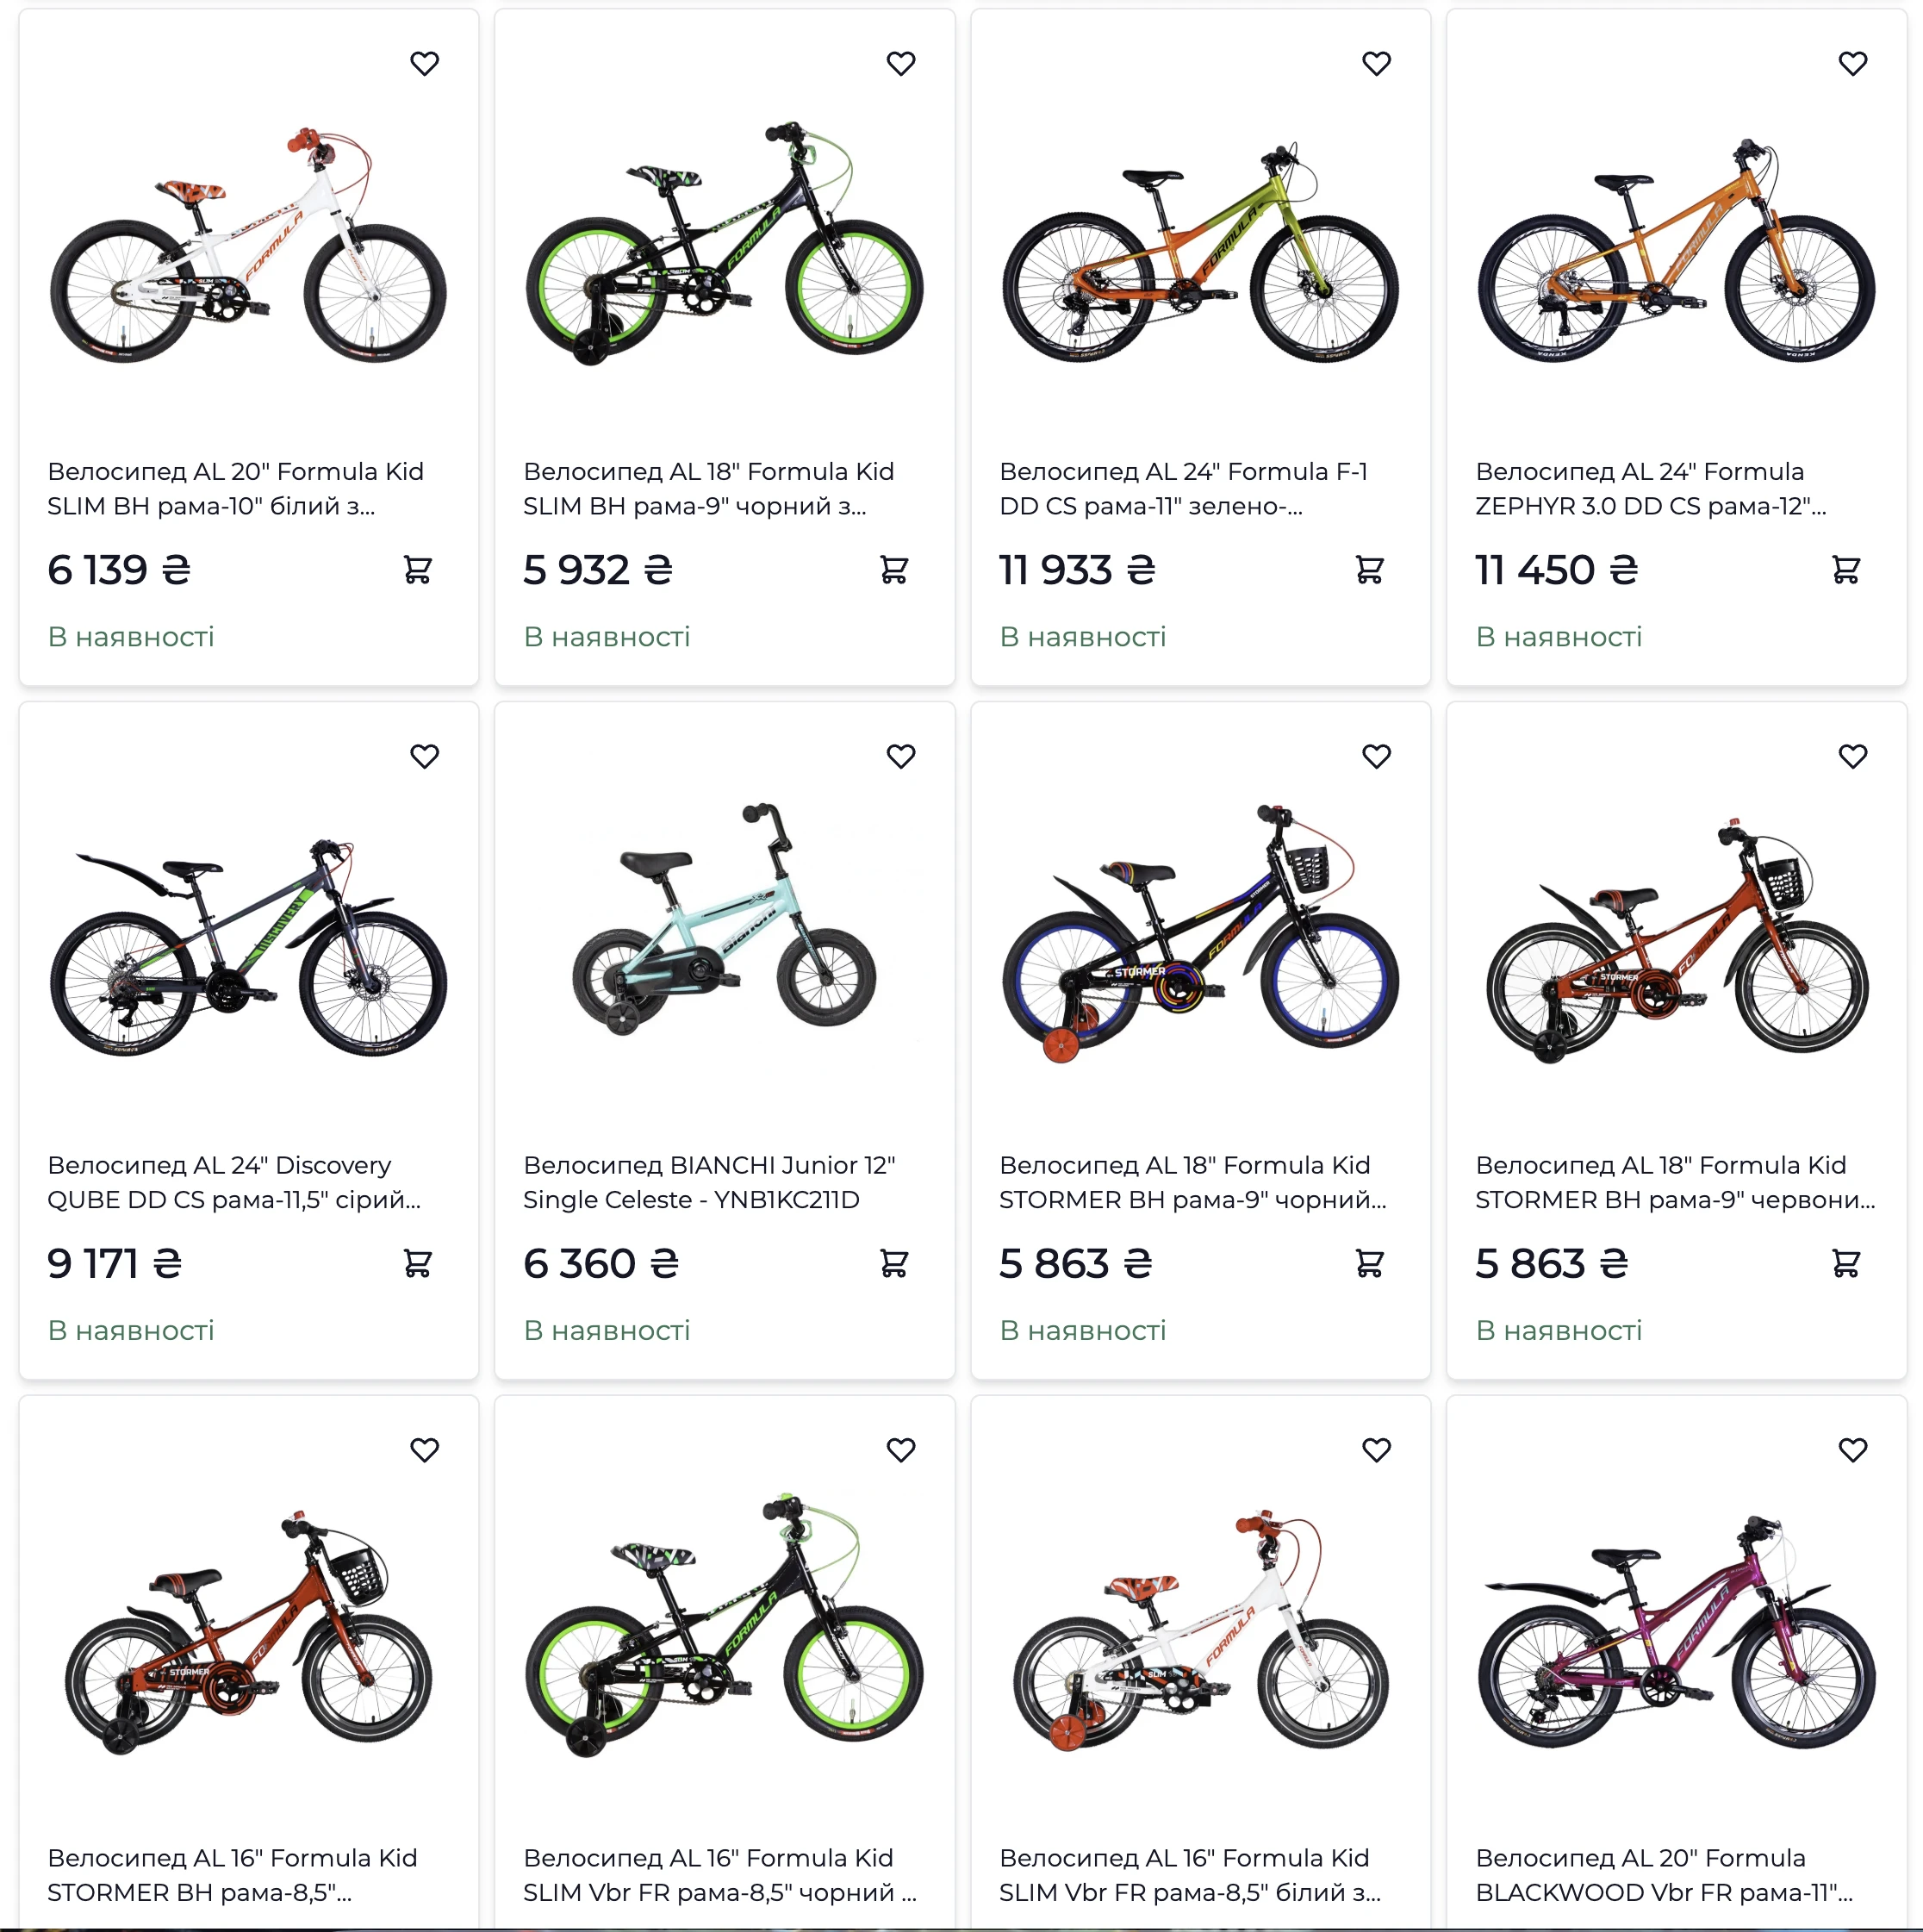
Task: Open BIANCHI Junior 12" Single Celeste link
Action: coord(709,1182)
